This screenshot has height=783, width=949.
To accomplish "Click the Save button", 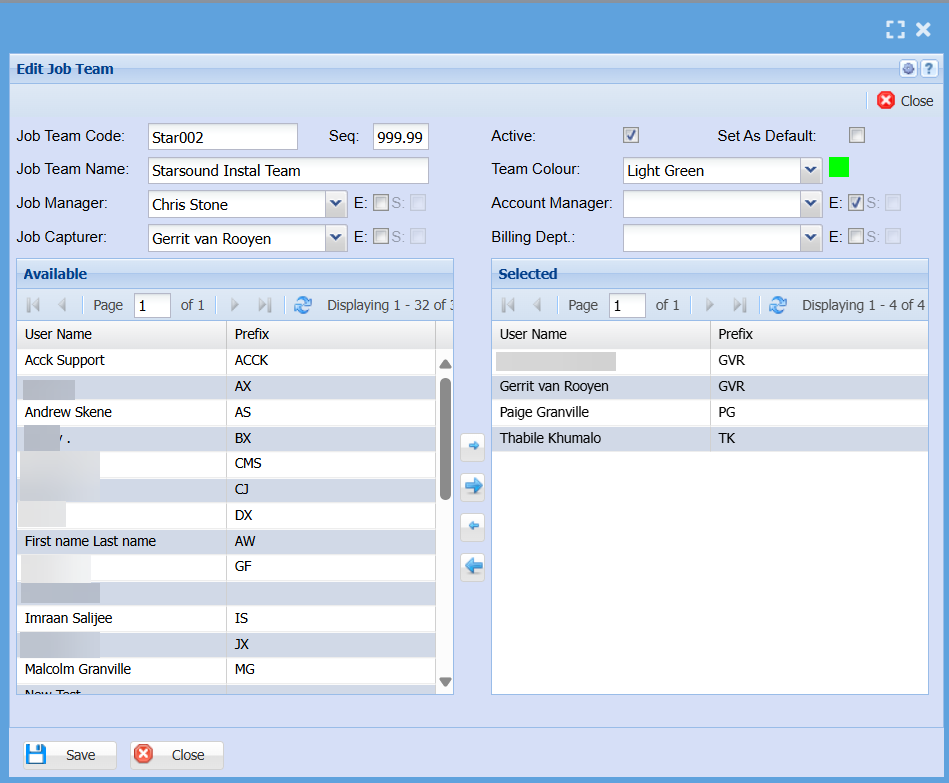I will click(69, 755).
